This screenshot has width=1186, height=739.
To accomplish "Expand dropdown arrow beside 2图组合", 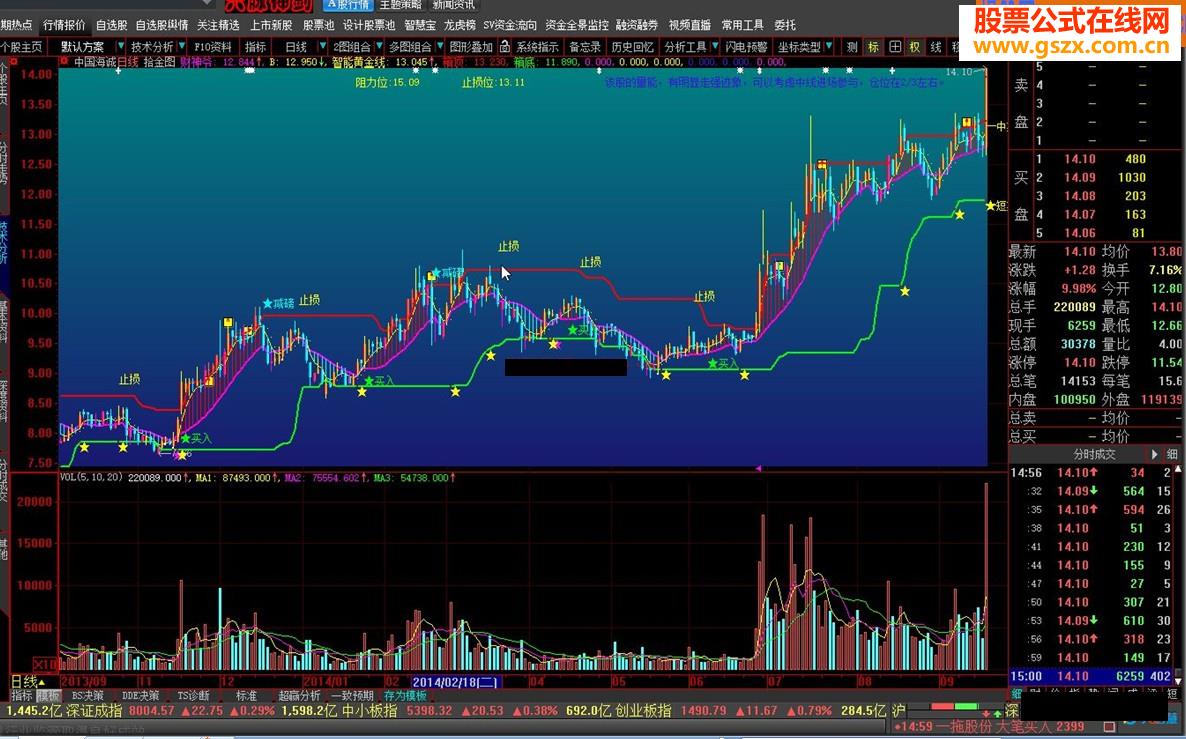I will 379,47.
